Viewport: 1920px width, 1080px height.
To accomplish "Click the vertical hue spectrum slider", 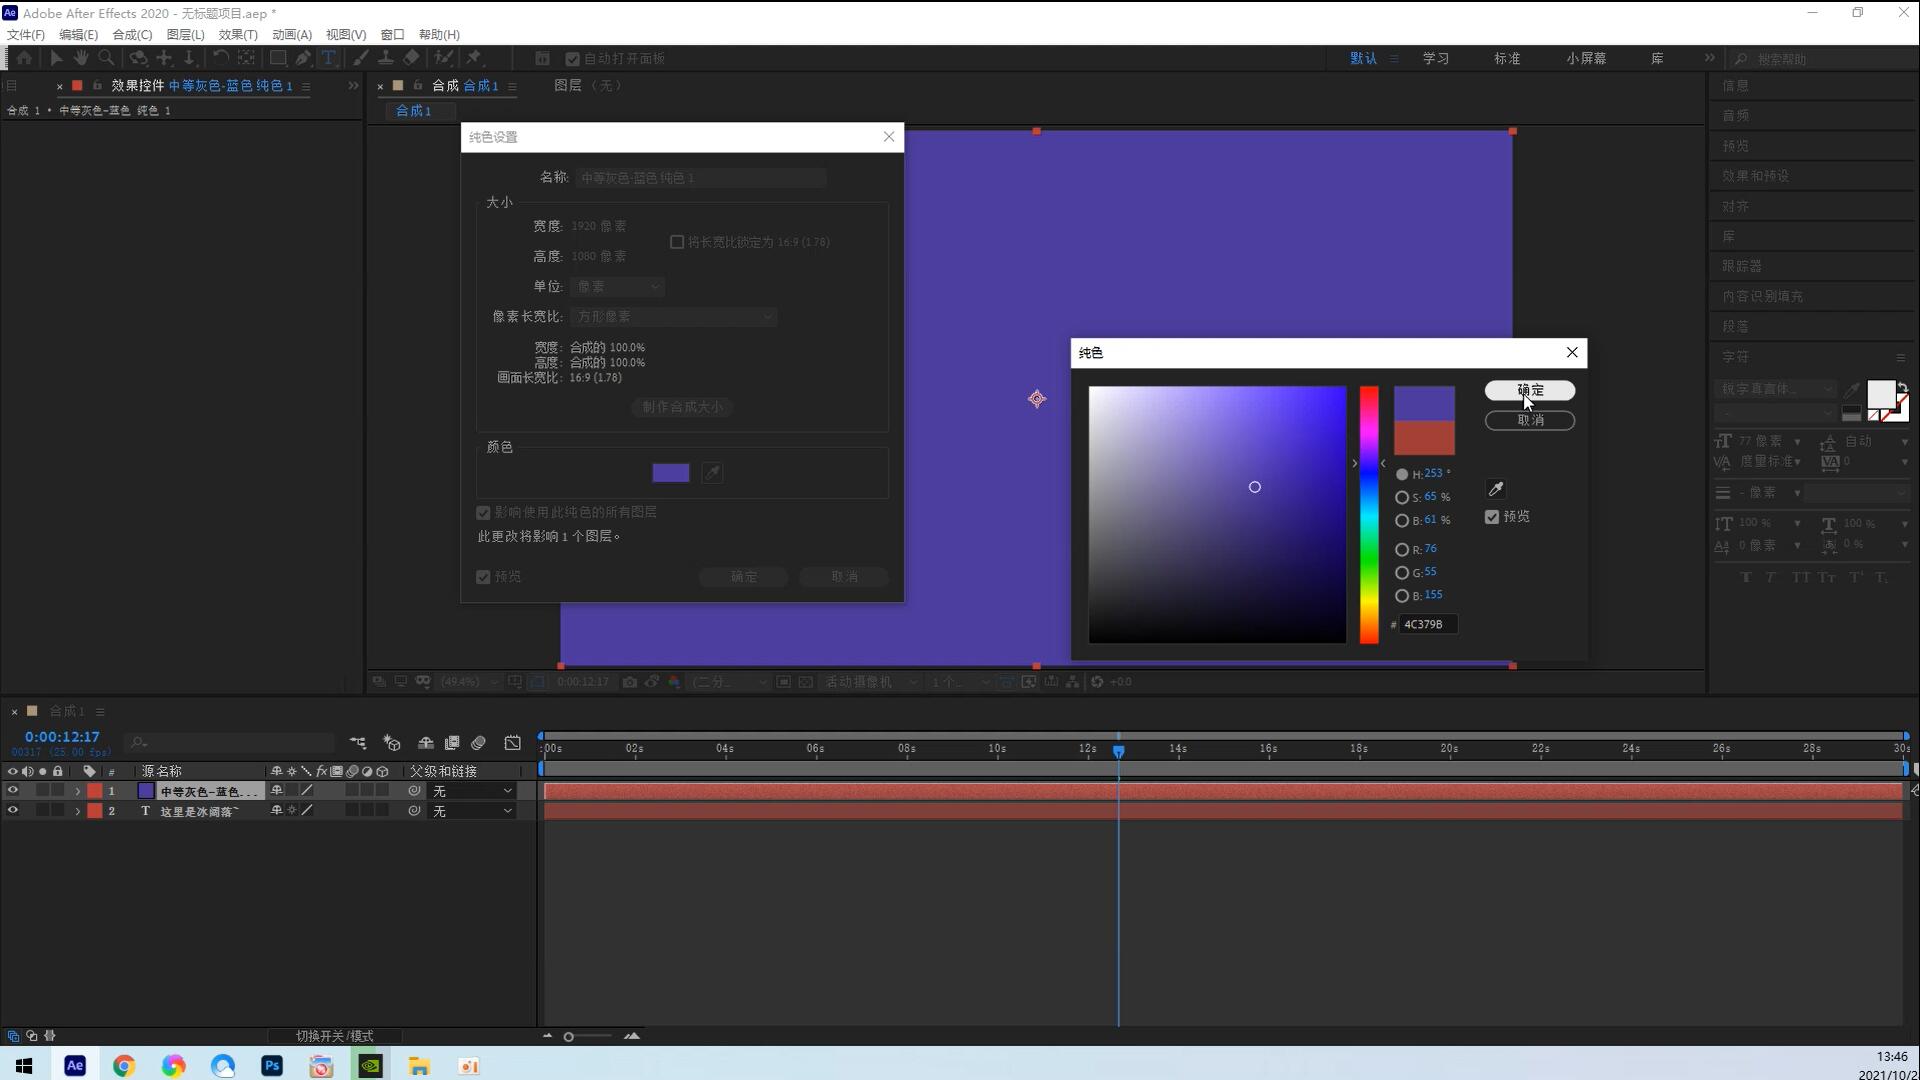I will click(1368, 515).
